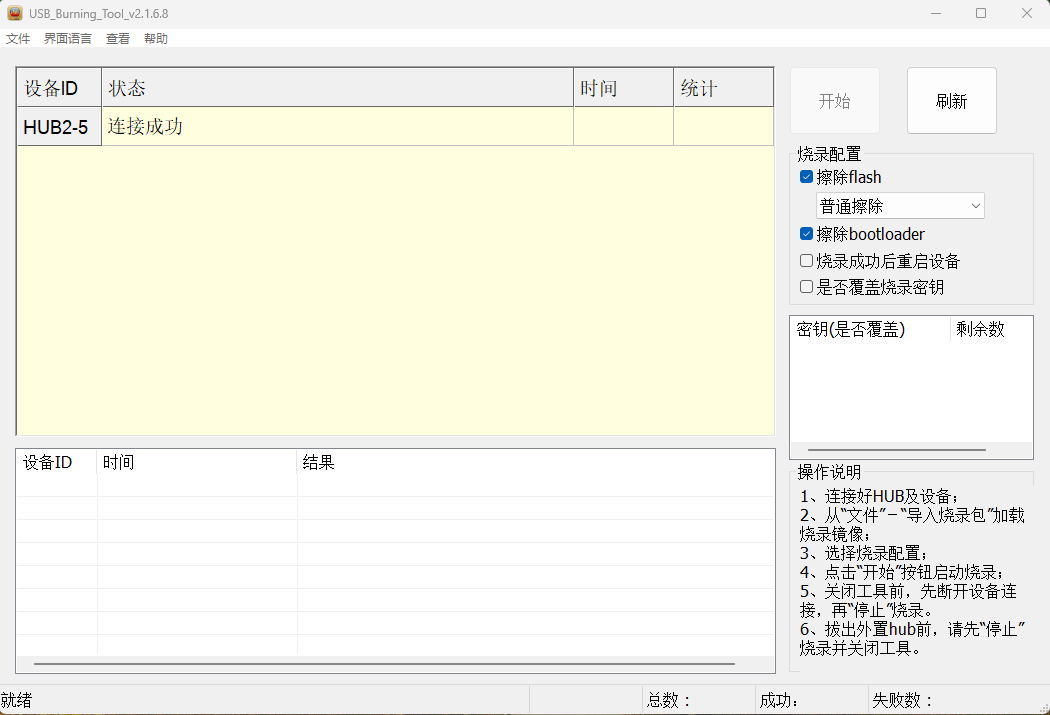Click the 结果 column header in log list

(x=535, y=462)
